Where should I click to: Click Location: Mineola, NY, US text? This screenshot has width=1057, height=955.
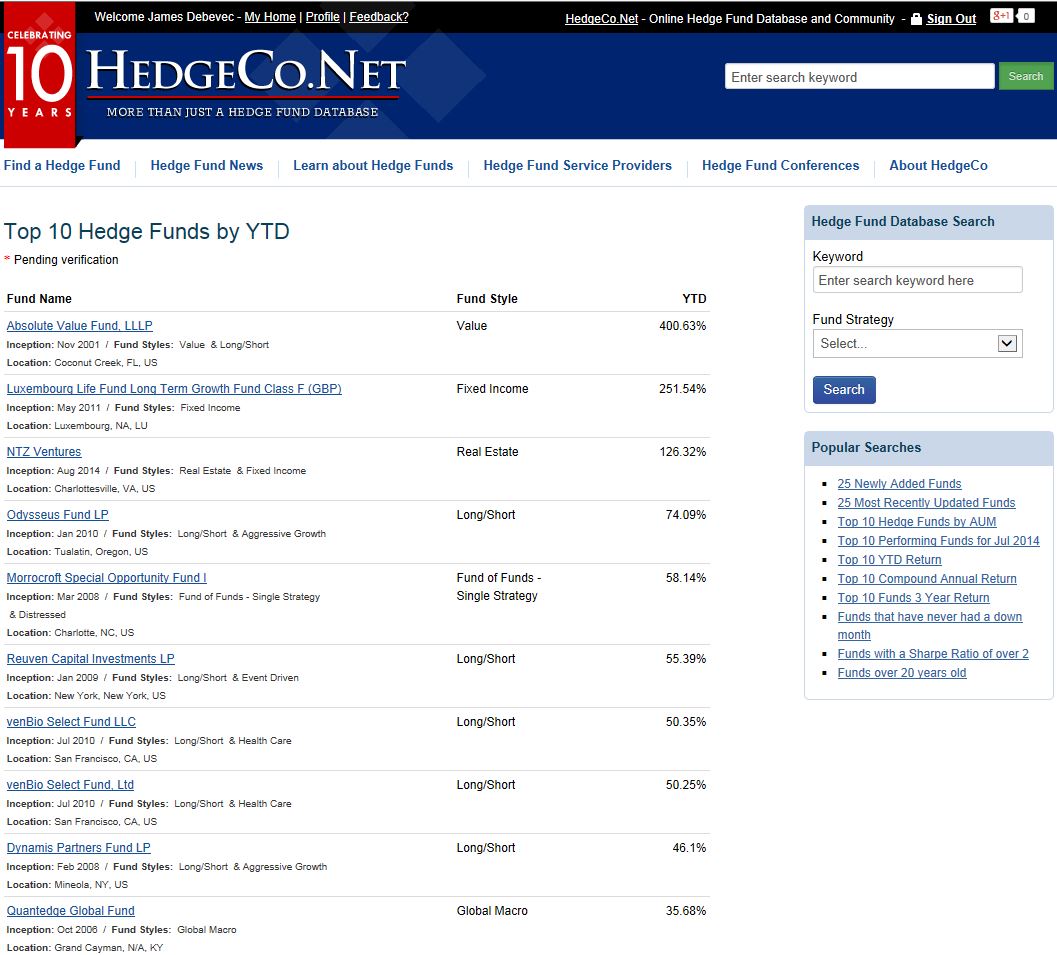tap(67, 885)
